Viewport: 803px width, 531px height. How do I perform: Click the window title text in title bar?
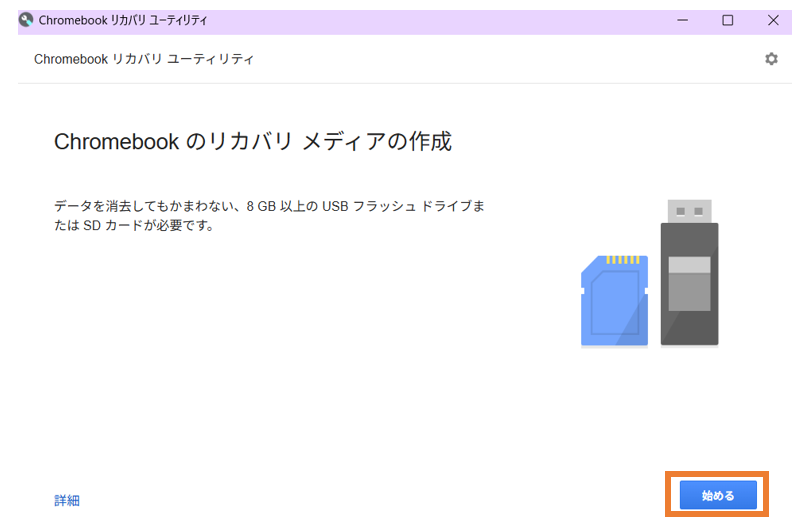123,20
